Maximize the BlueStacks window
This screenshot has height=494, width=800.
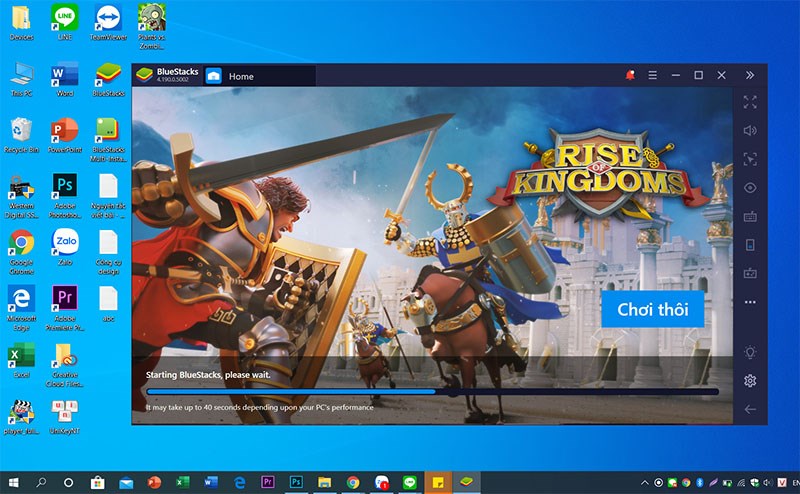[x=698, y=76]
